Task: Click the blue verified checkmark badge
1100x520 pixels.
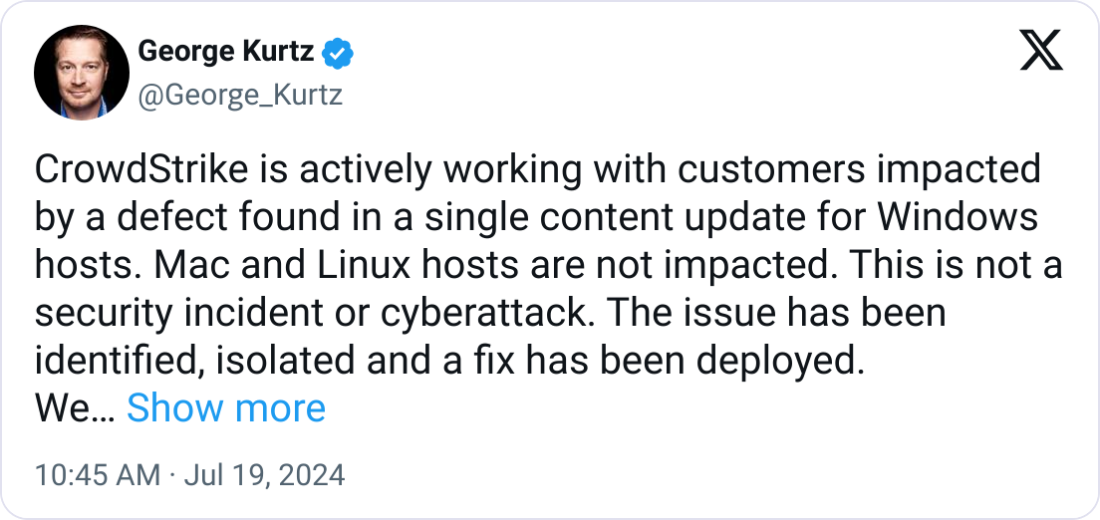Action: [337, 53]
